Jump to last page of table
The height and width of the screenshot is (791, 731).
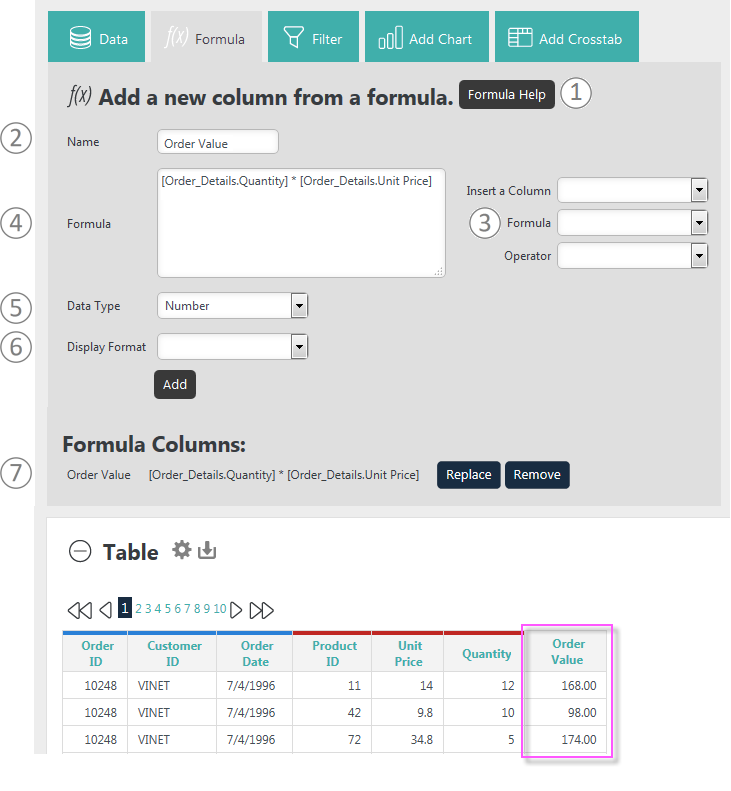coord(262,610)
